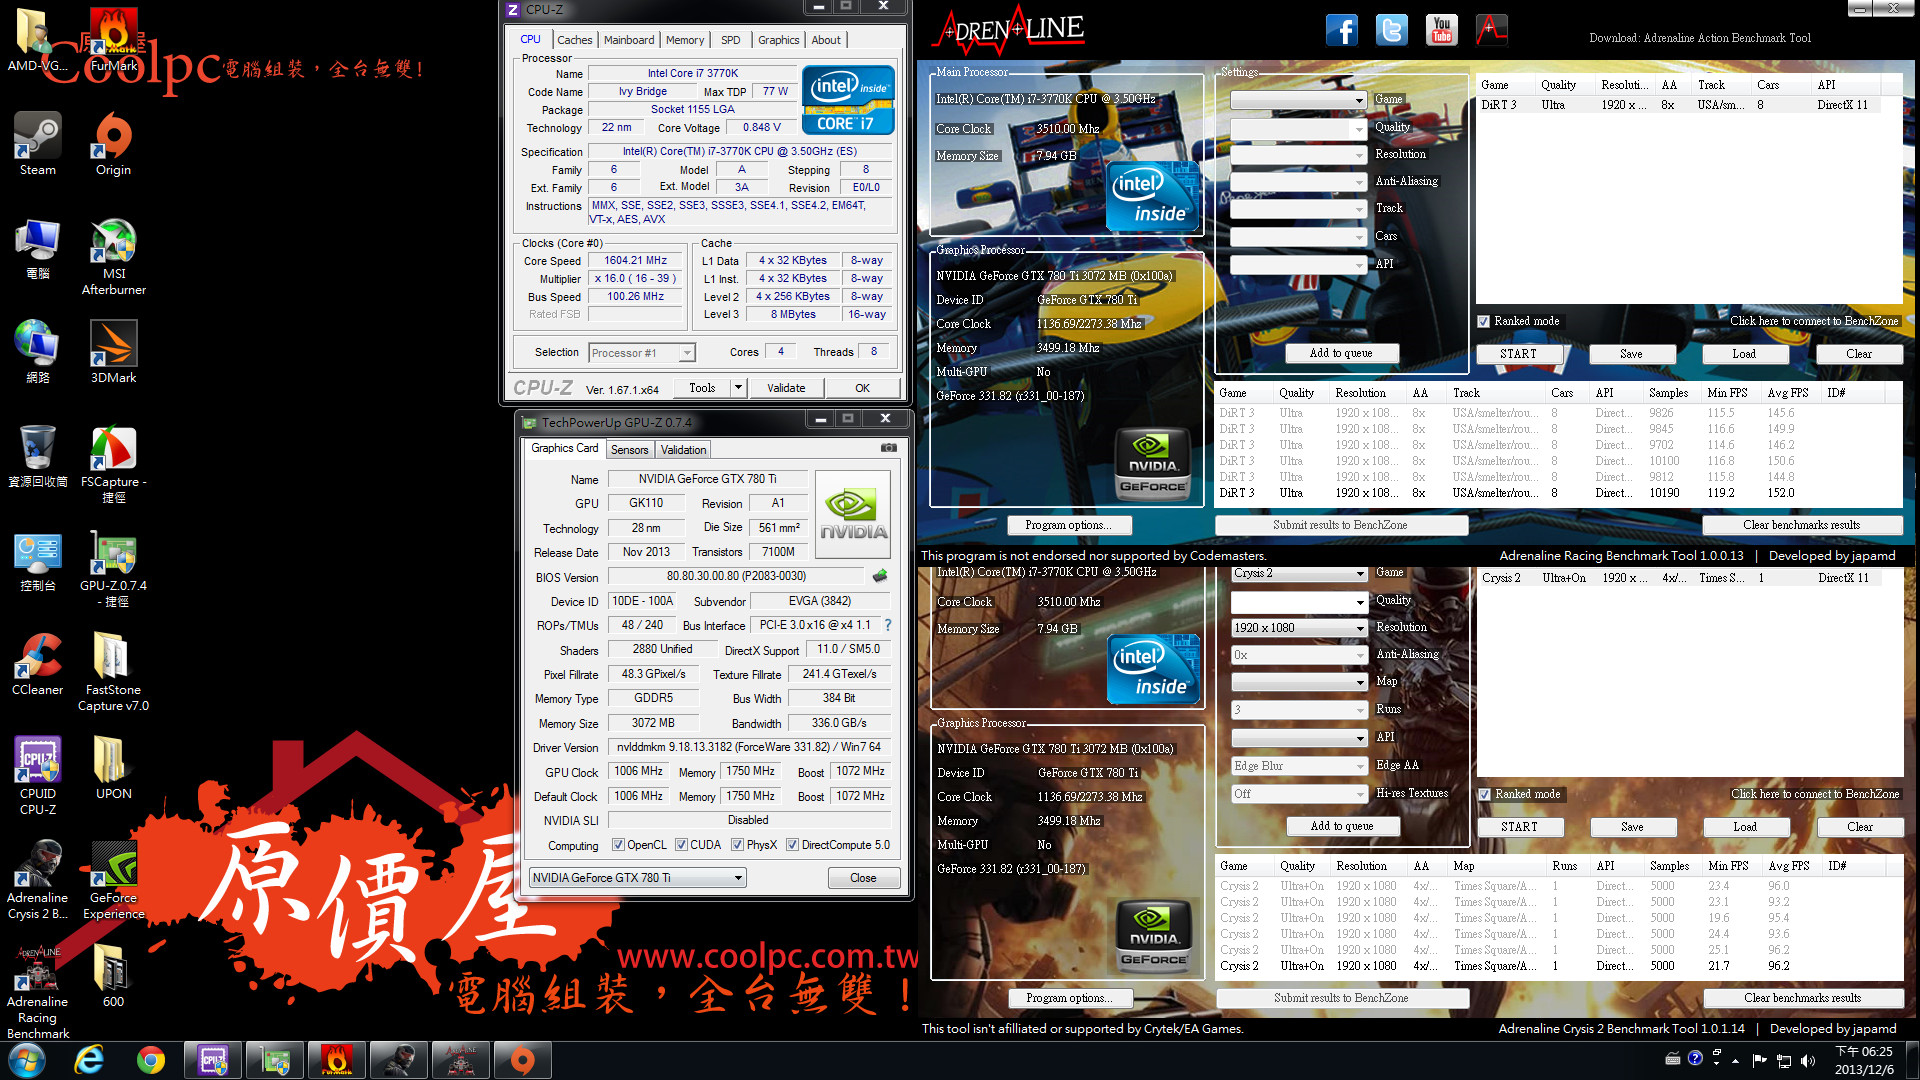The height and width of the screenshot is (1080, 1920).
Task: Toggle PhysX checkbox in GPU-Z
Action: point(737,845)
